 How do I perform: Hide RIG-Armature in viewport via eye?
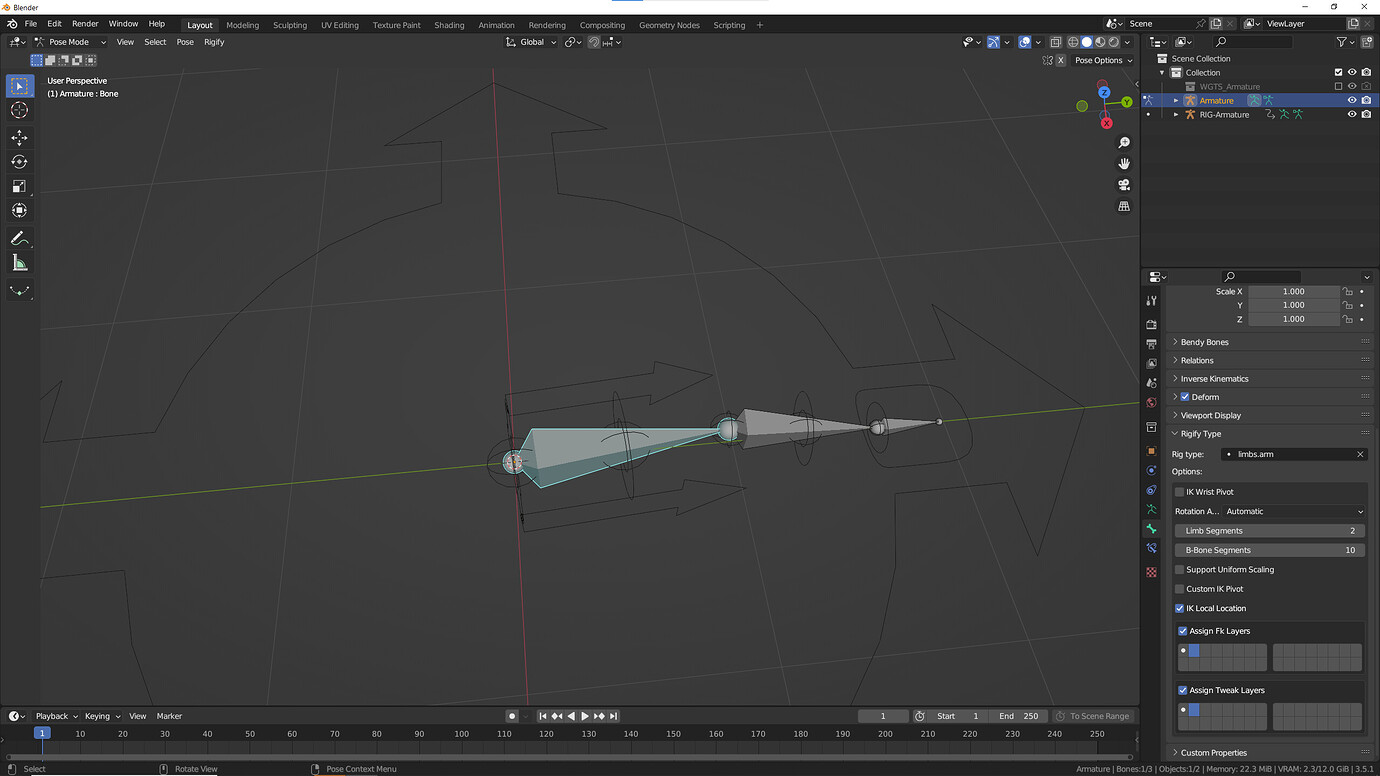click(x=1352, y=114)
